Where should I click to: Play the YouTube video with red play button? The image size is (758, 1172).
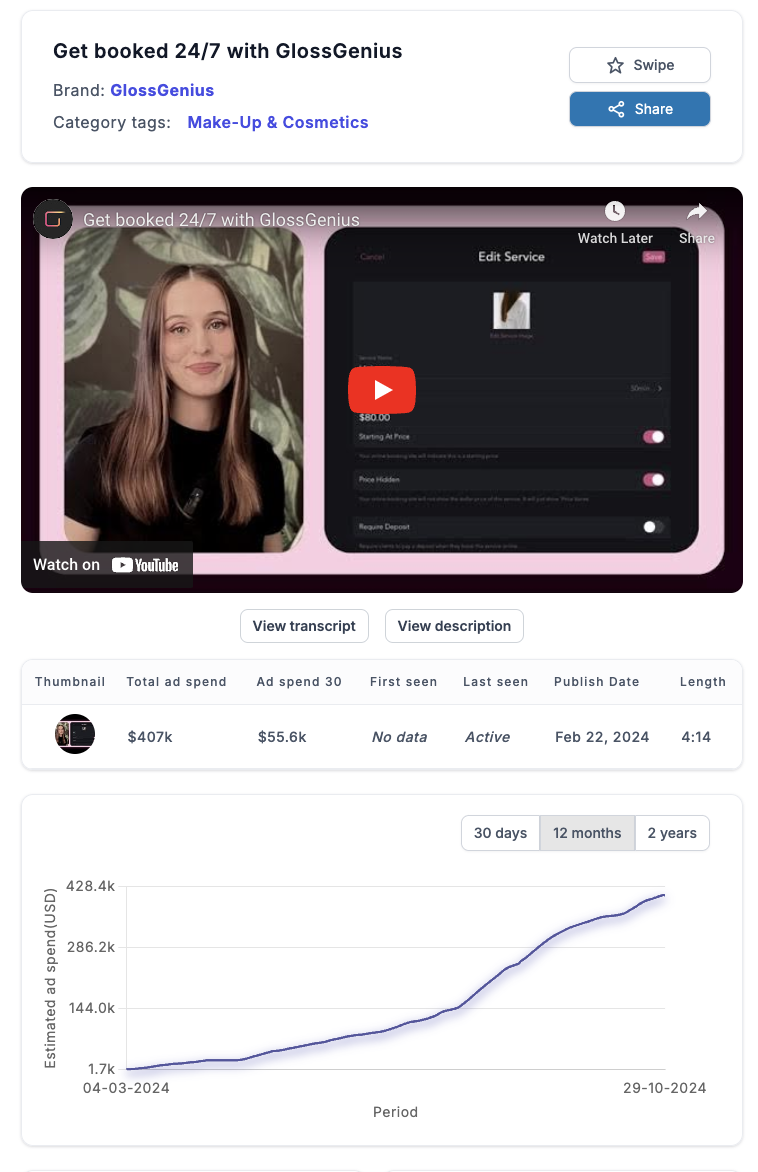[382, 389]
